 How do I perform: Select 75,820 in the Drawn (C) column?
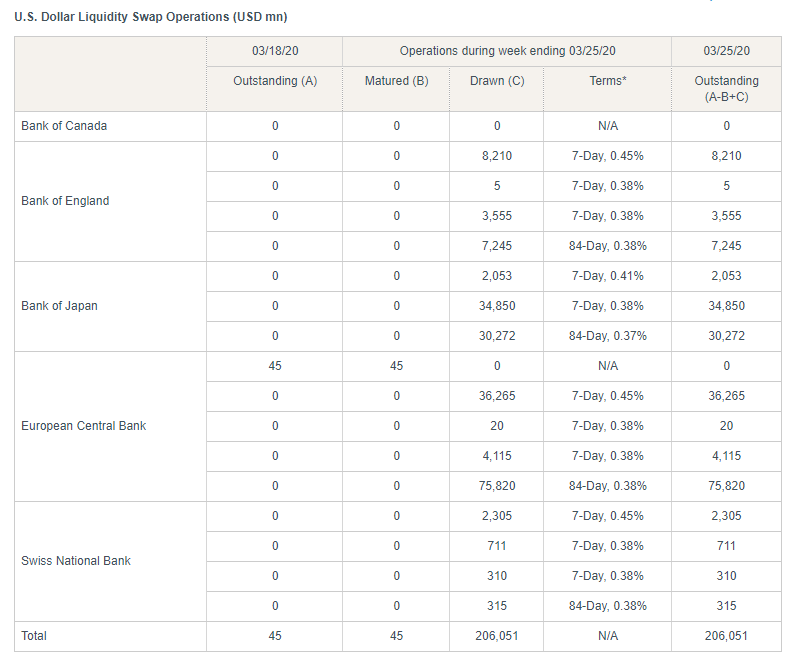496,486
